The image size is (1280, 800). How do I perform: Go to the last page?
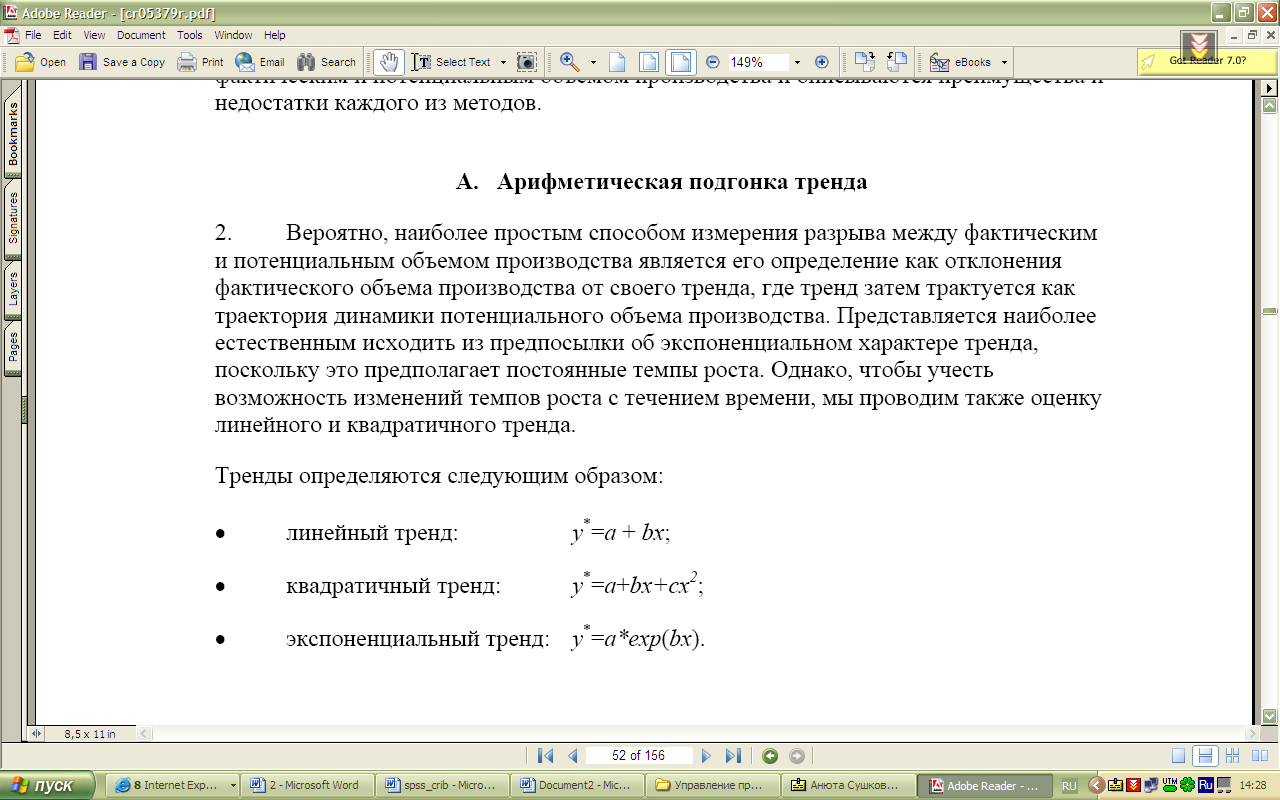[x=733, y=756]
